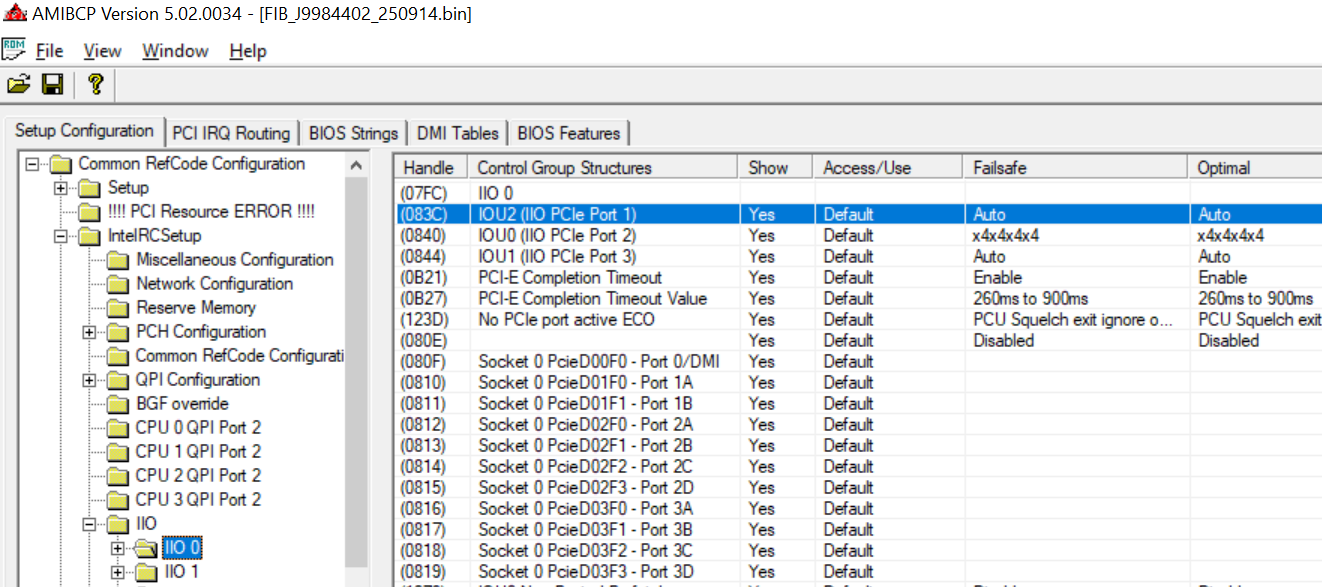Select the PCI-E Completion Timeout Value row
The width and height of the screenshot is (1322, 587).
(859, 298)
